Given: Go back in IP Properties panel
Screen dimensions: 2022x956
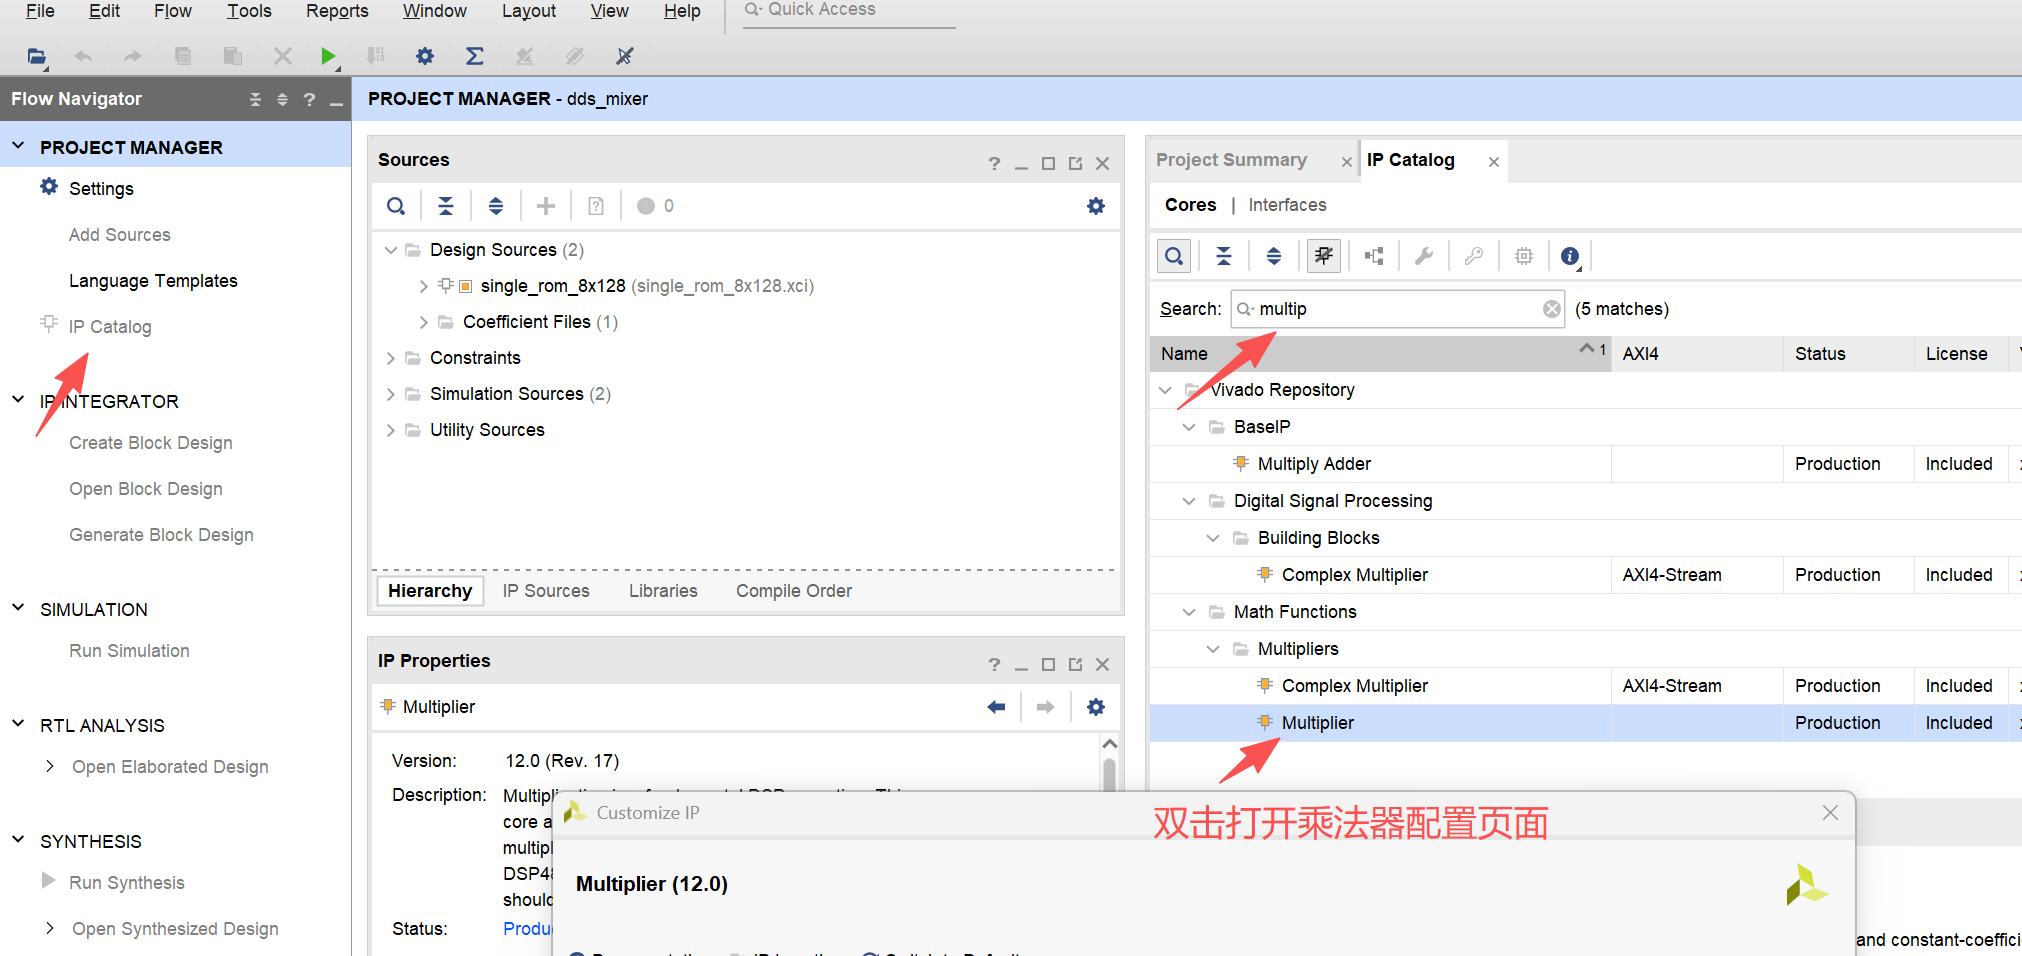Looking at the screenshot, I should [996, 707].
